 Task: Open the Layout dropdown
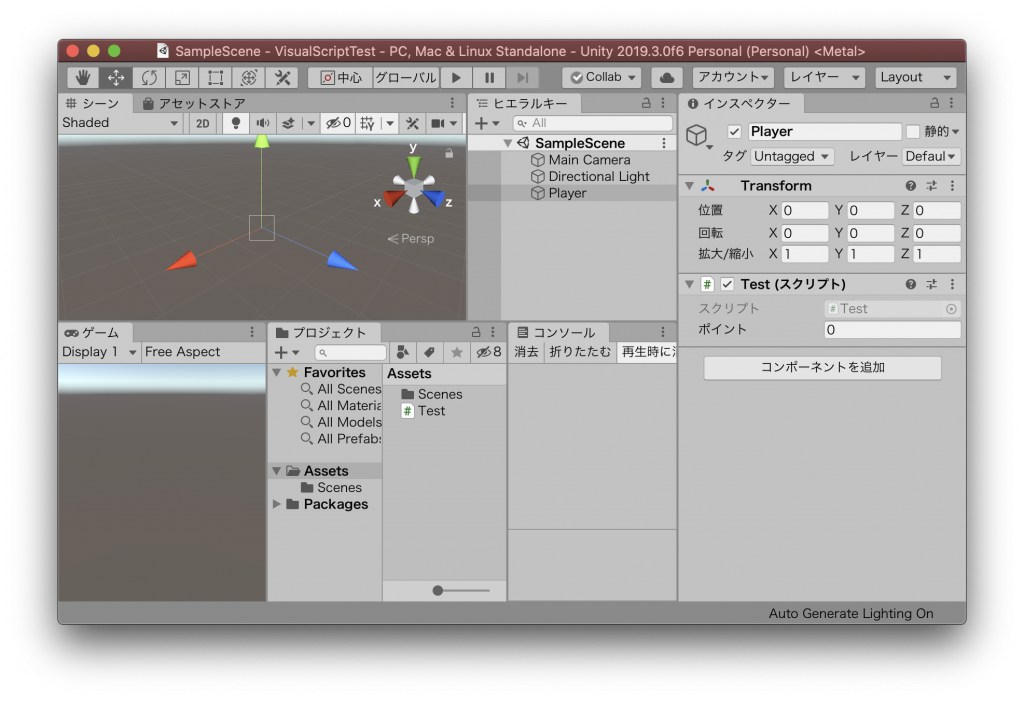[915, 78]
